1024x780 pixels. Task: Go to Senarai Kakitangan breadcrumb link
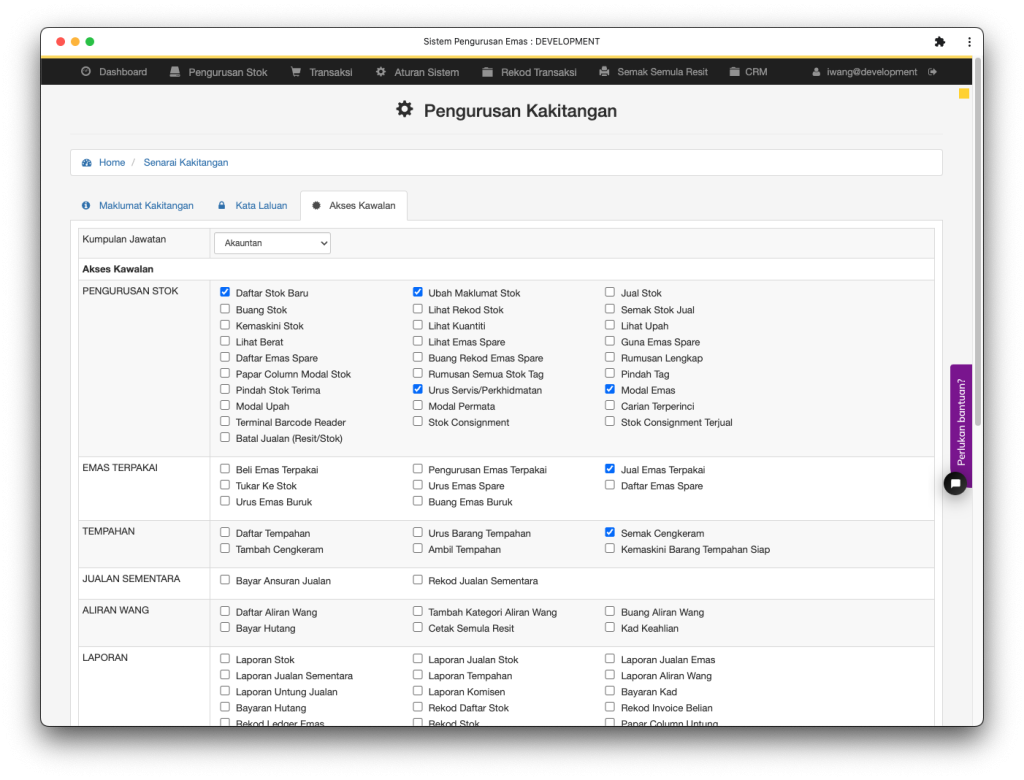tap(186, 162)
